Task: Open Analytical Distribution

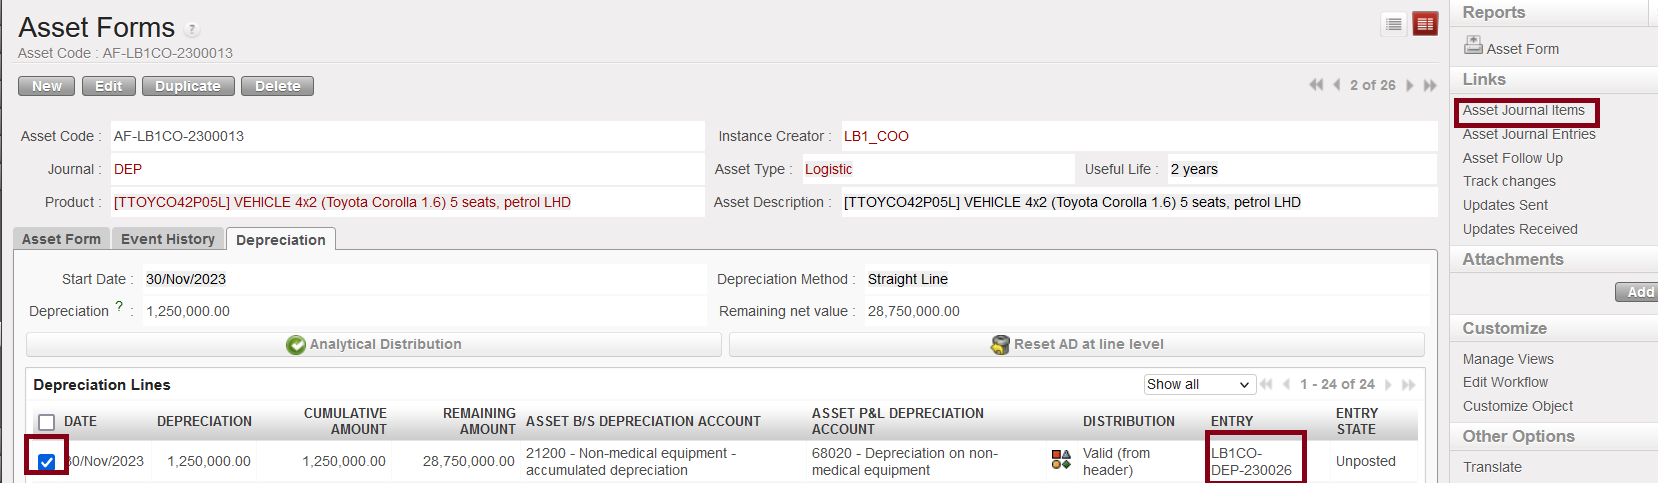Action: point(374,344)
